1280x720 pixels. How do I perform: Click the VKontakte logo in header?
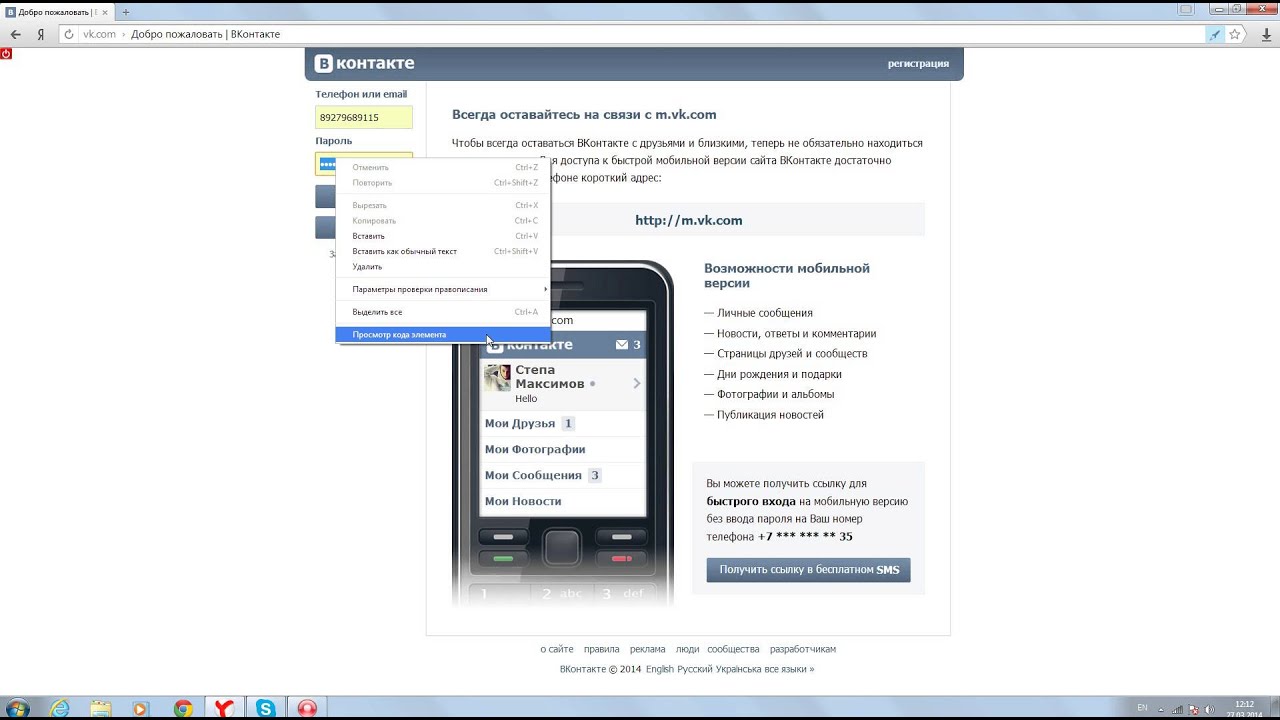tap(365, 64)
